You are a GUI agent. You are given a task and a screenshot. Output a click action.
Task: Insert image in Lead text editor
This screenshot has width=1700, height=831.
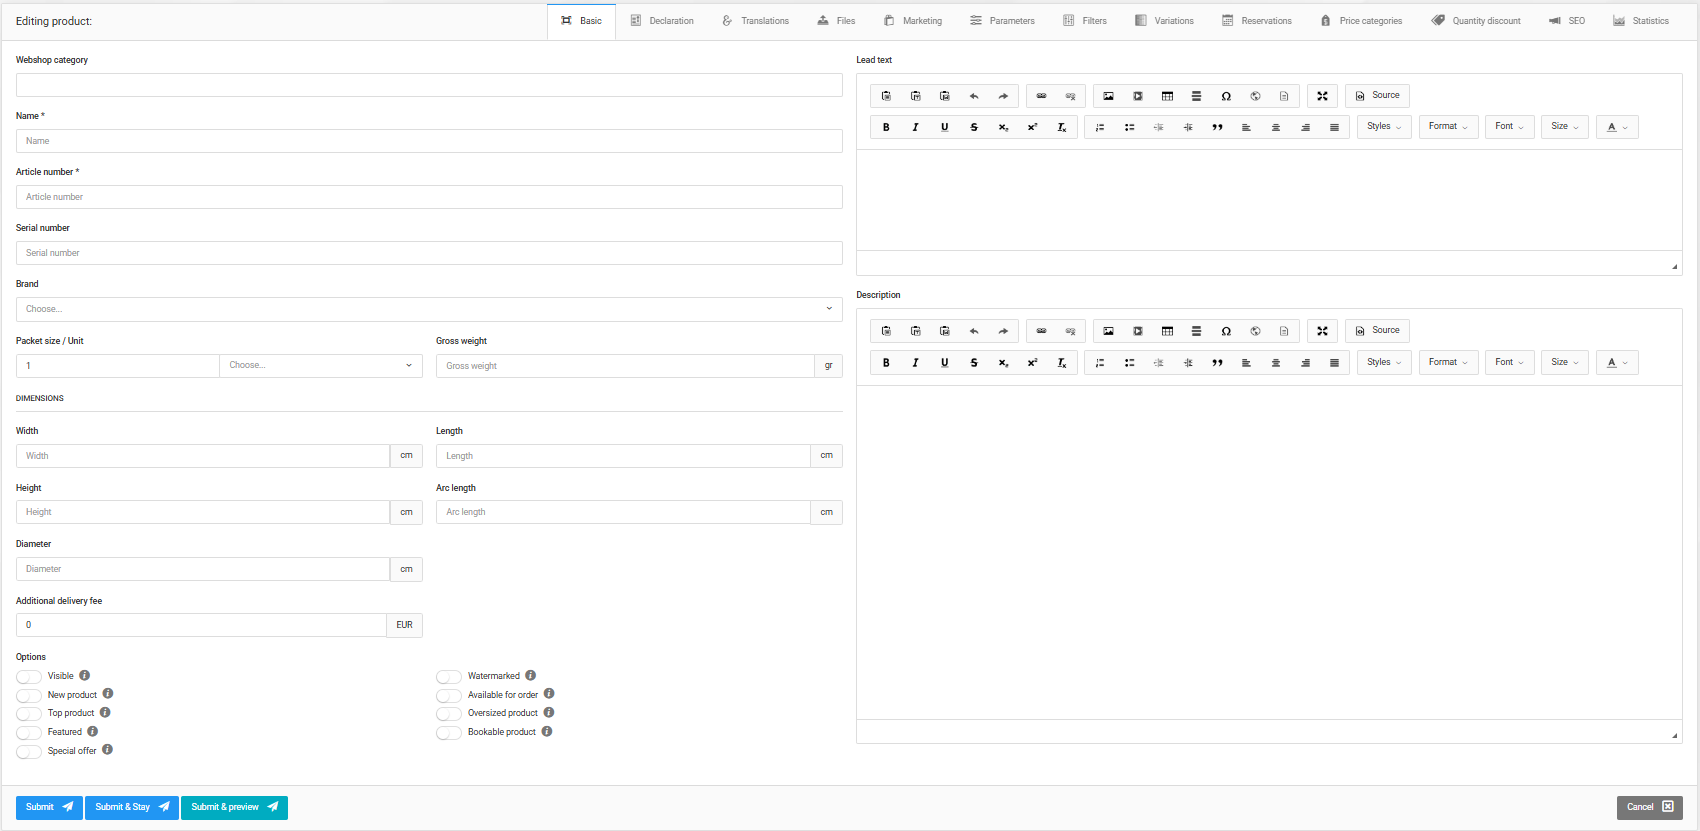(x=1108, y=96)
